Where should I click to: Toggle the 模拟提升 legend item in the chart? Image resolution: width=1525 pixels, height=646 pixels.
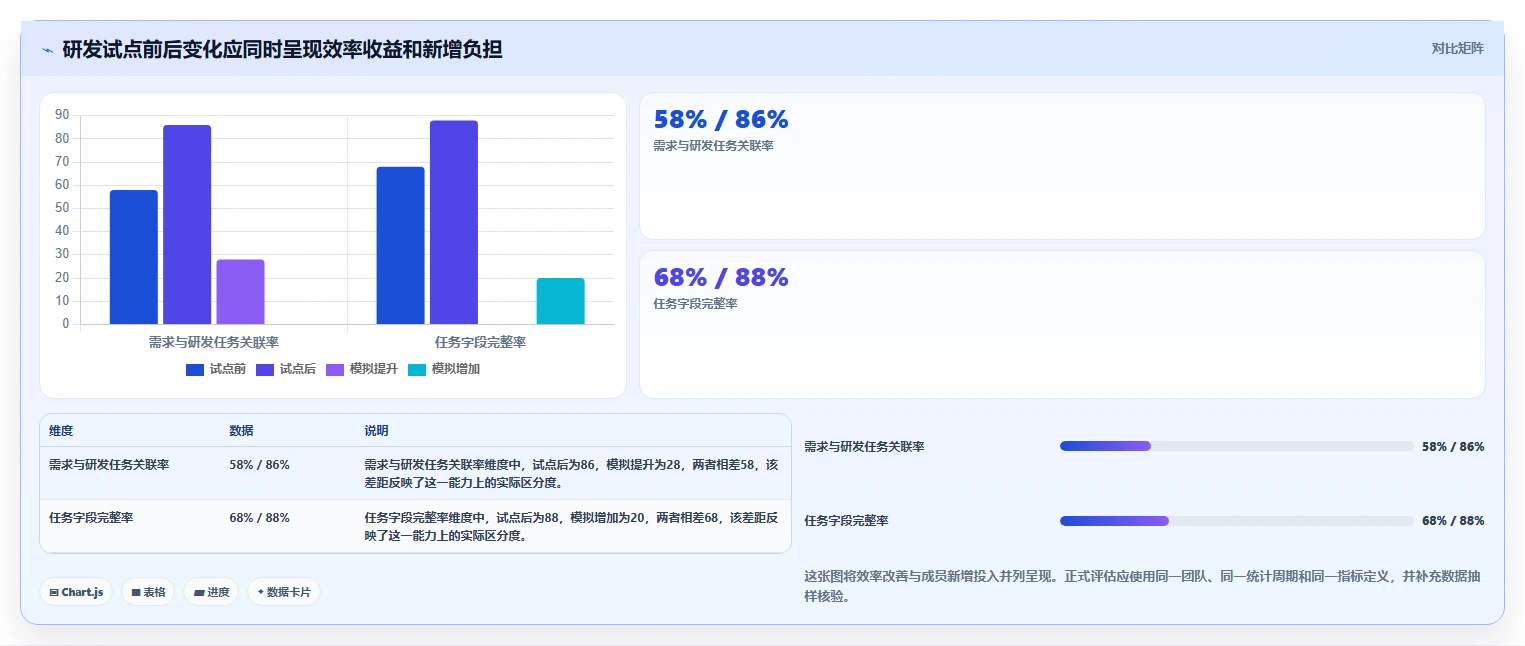coord(362,369)
